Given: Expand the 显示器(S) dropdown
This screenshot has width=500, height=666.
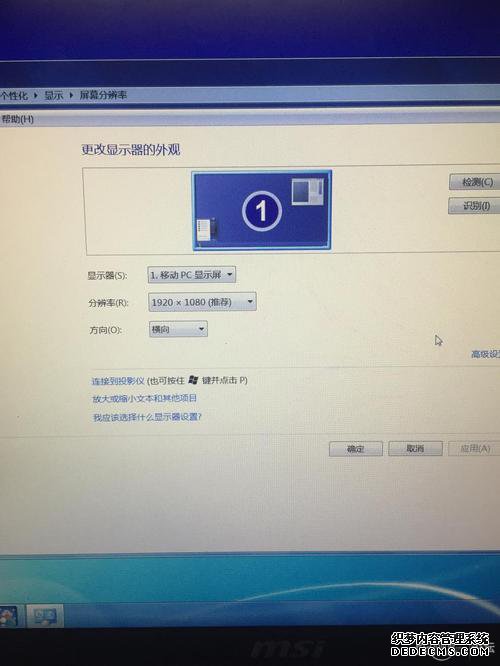Looking at the screenshot, I should [192, 275].
